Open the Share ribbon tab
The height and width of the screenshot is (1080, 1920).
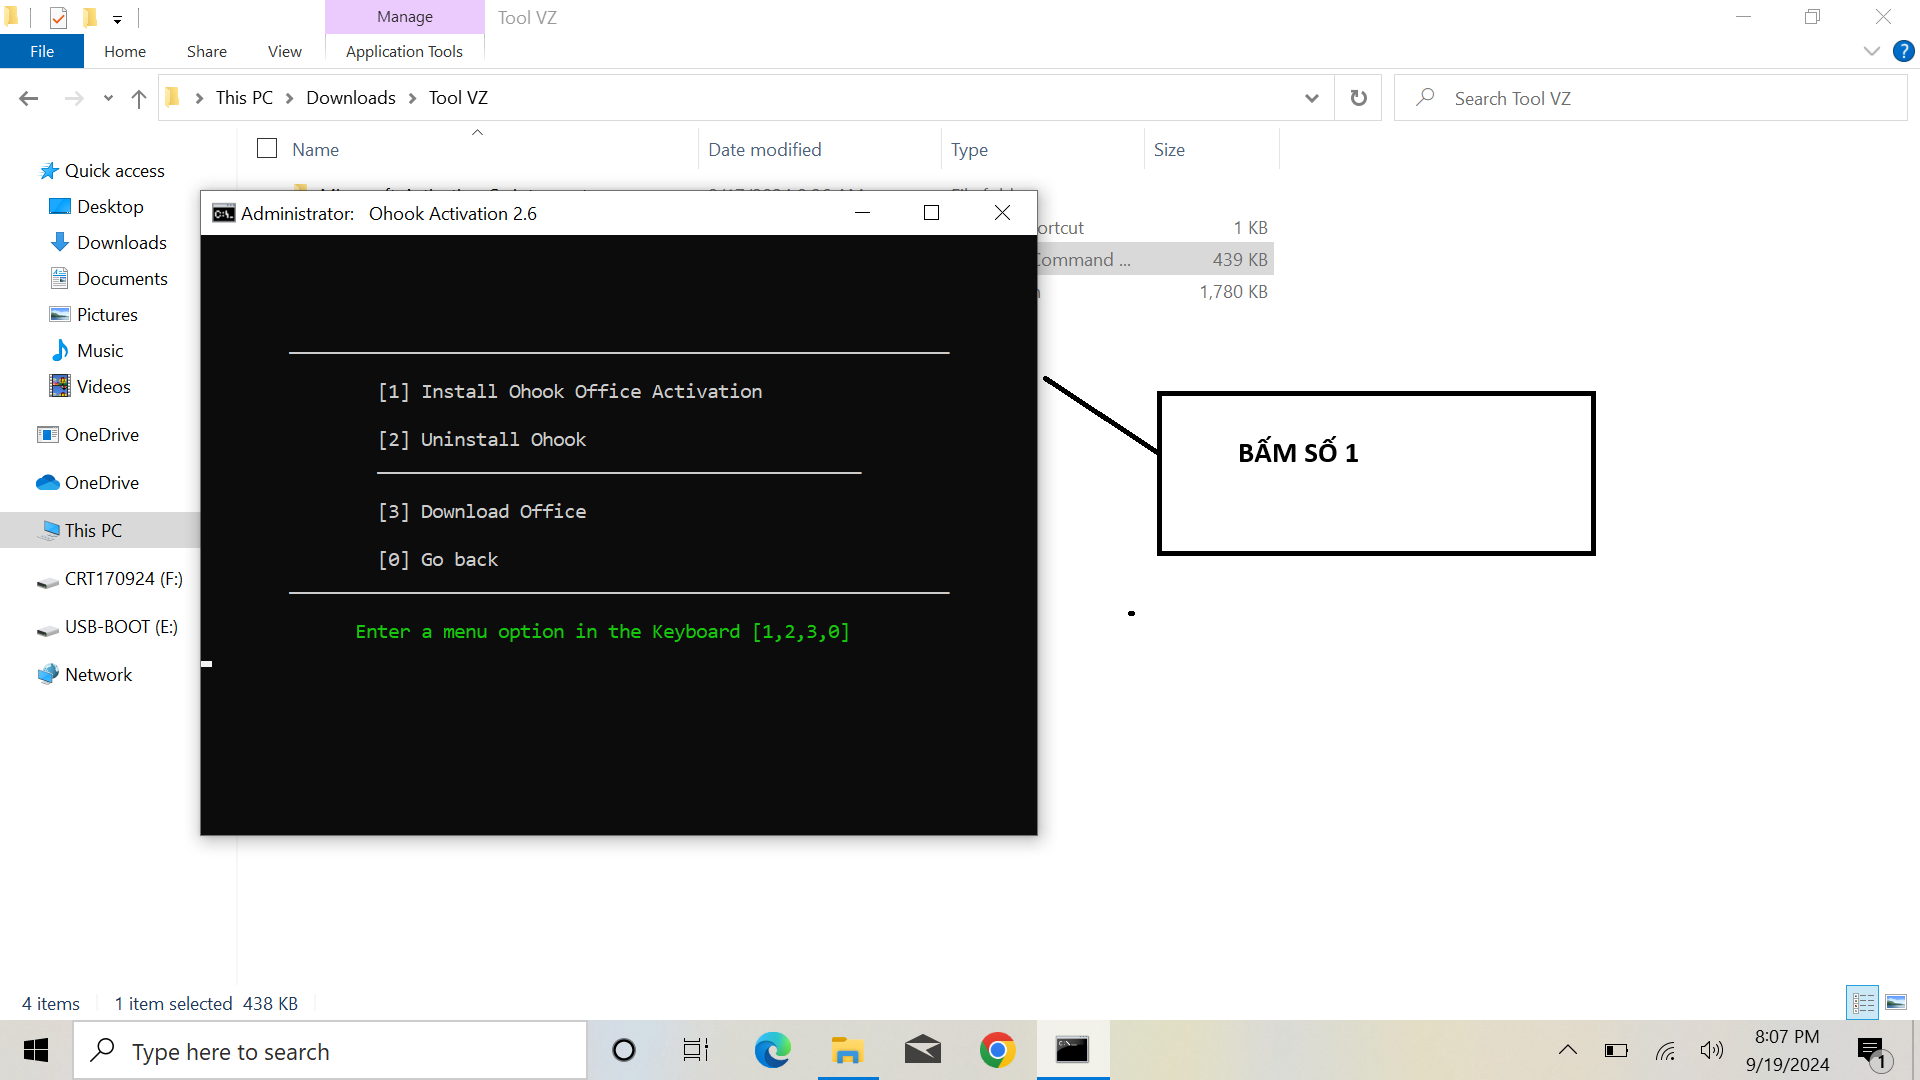click(x=207, y=51)
